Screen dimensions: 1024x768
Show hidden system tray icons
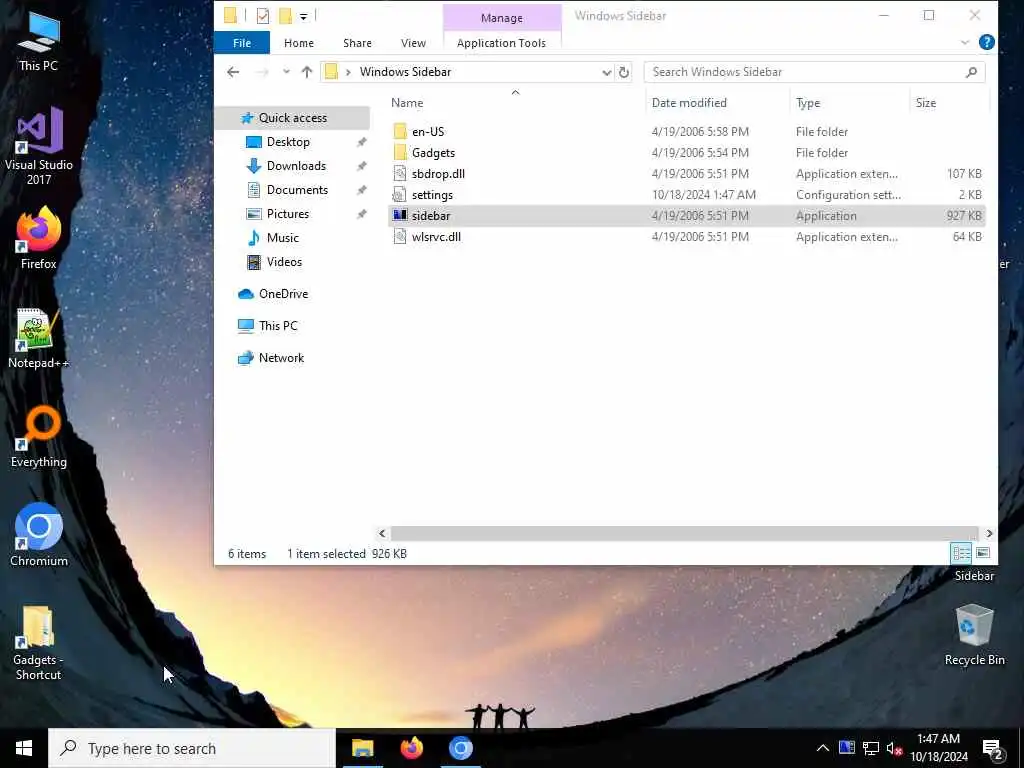coord(823,748)
